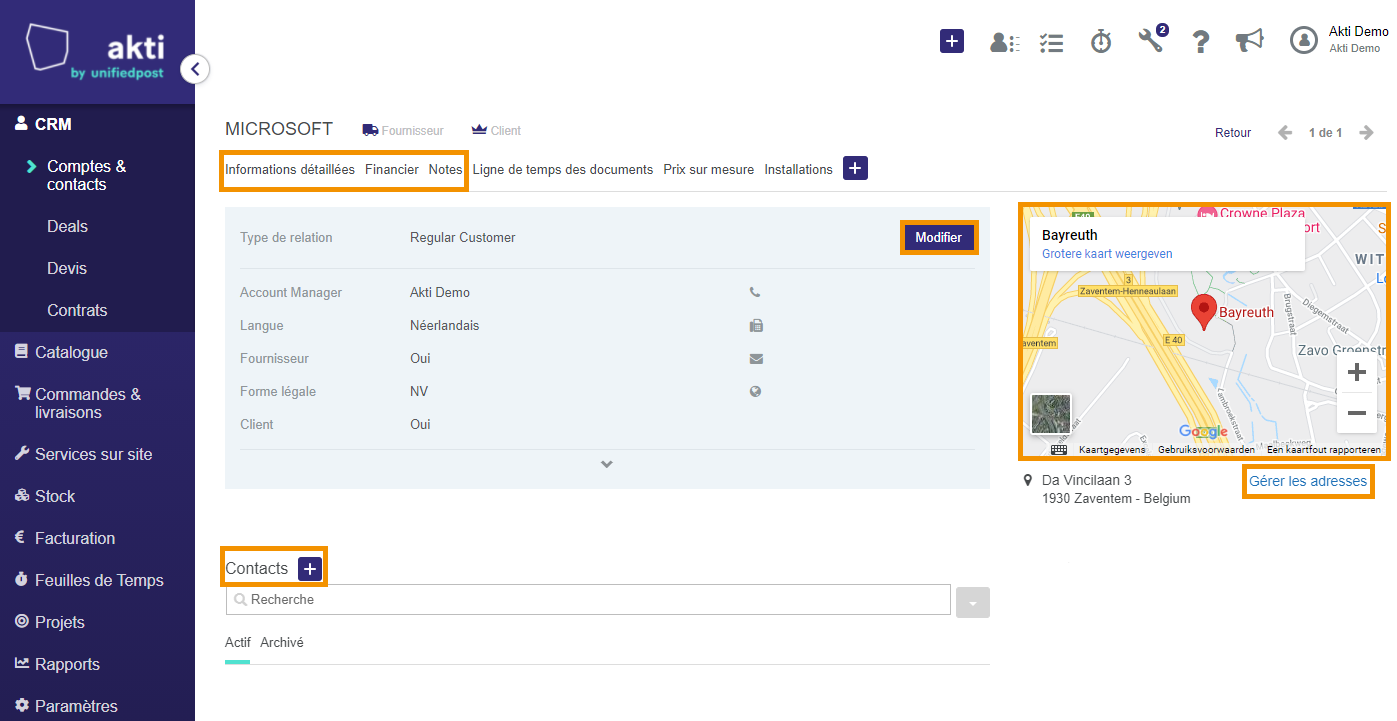Switch to Prix sur mesure tab
Viewport: 1397px width, 721px height.
point(709,169)
